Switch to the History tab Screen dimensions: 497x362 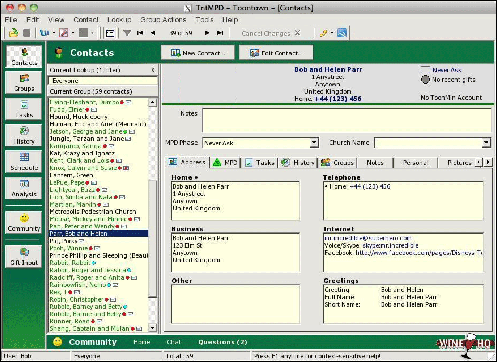click(298, 162)
